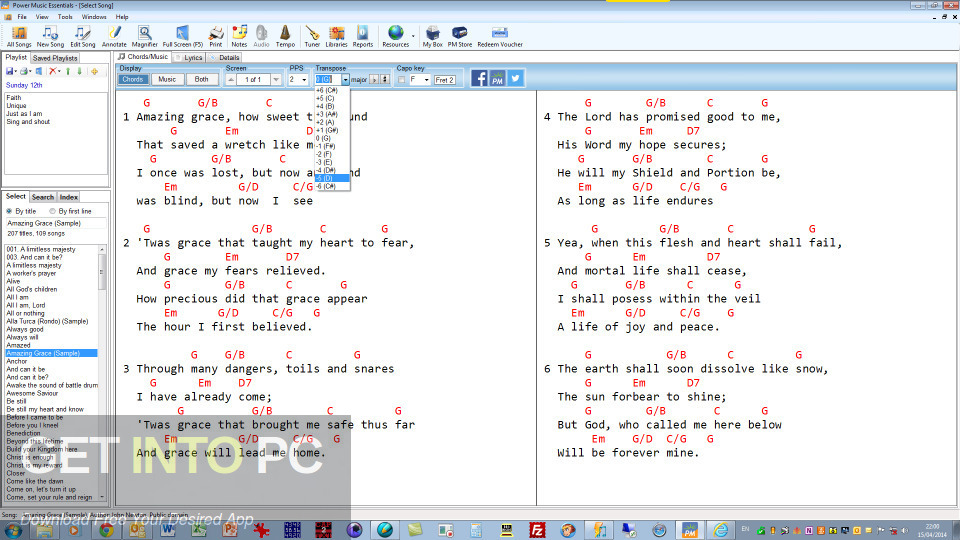The image size is (960, 540).
Task: Open the Tools menu
Action: (x=65, y=17)
